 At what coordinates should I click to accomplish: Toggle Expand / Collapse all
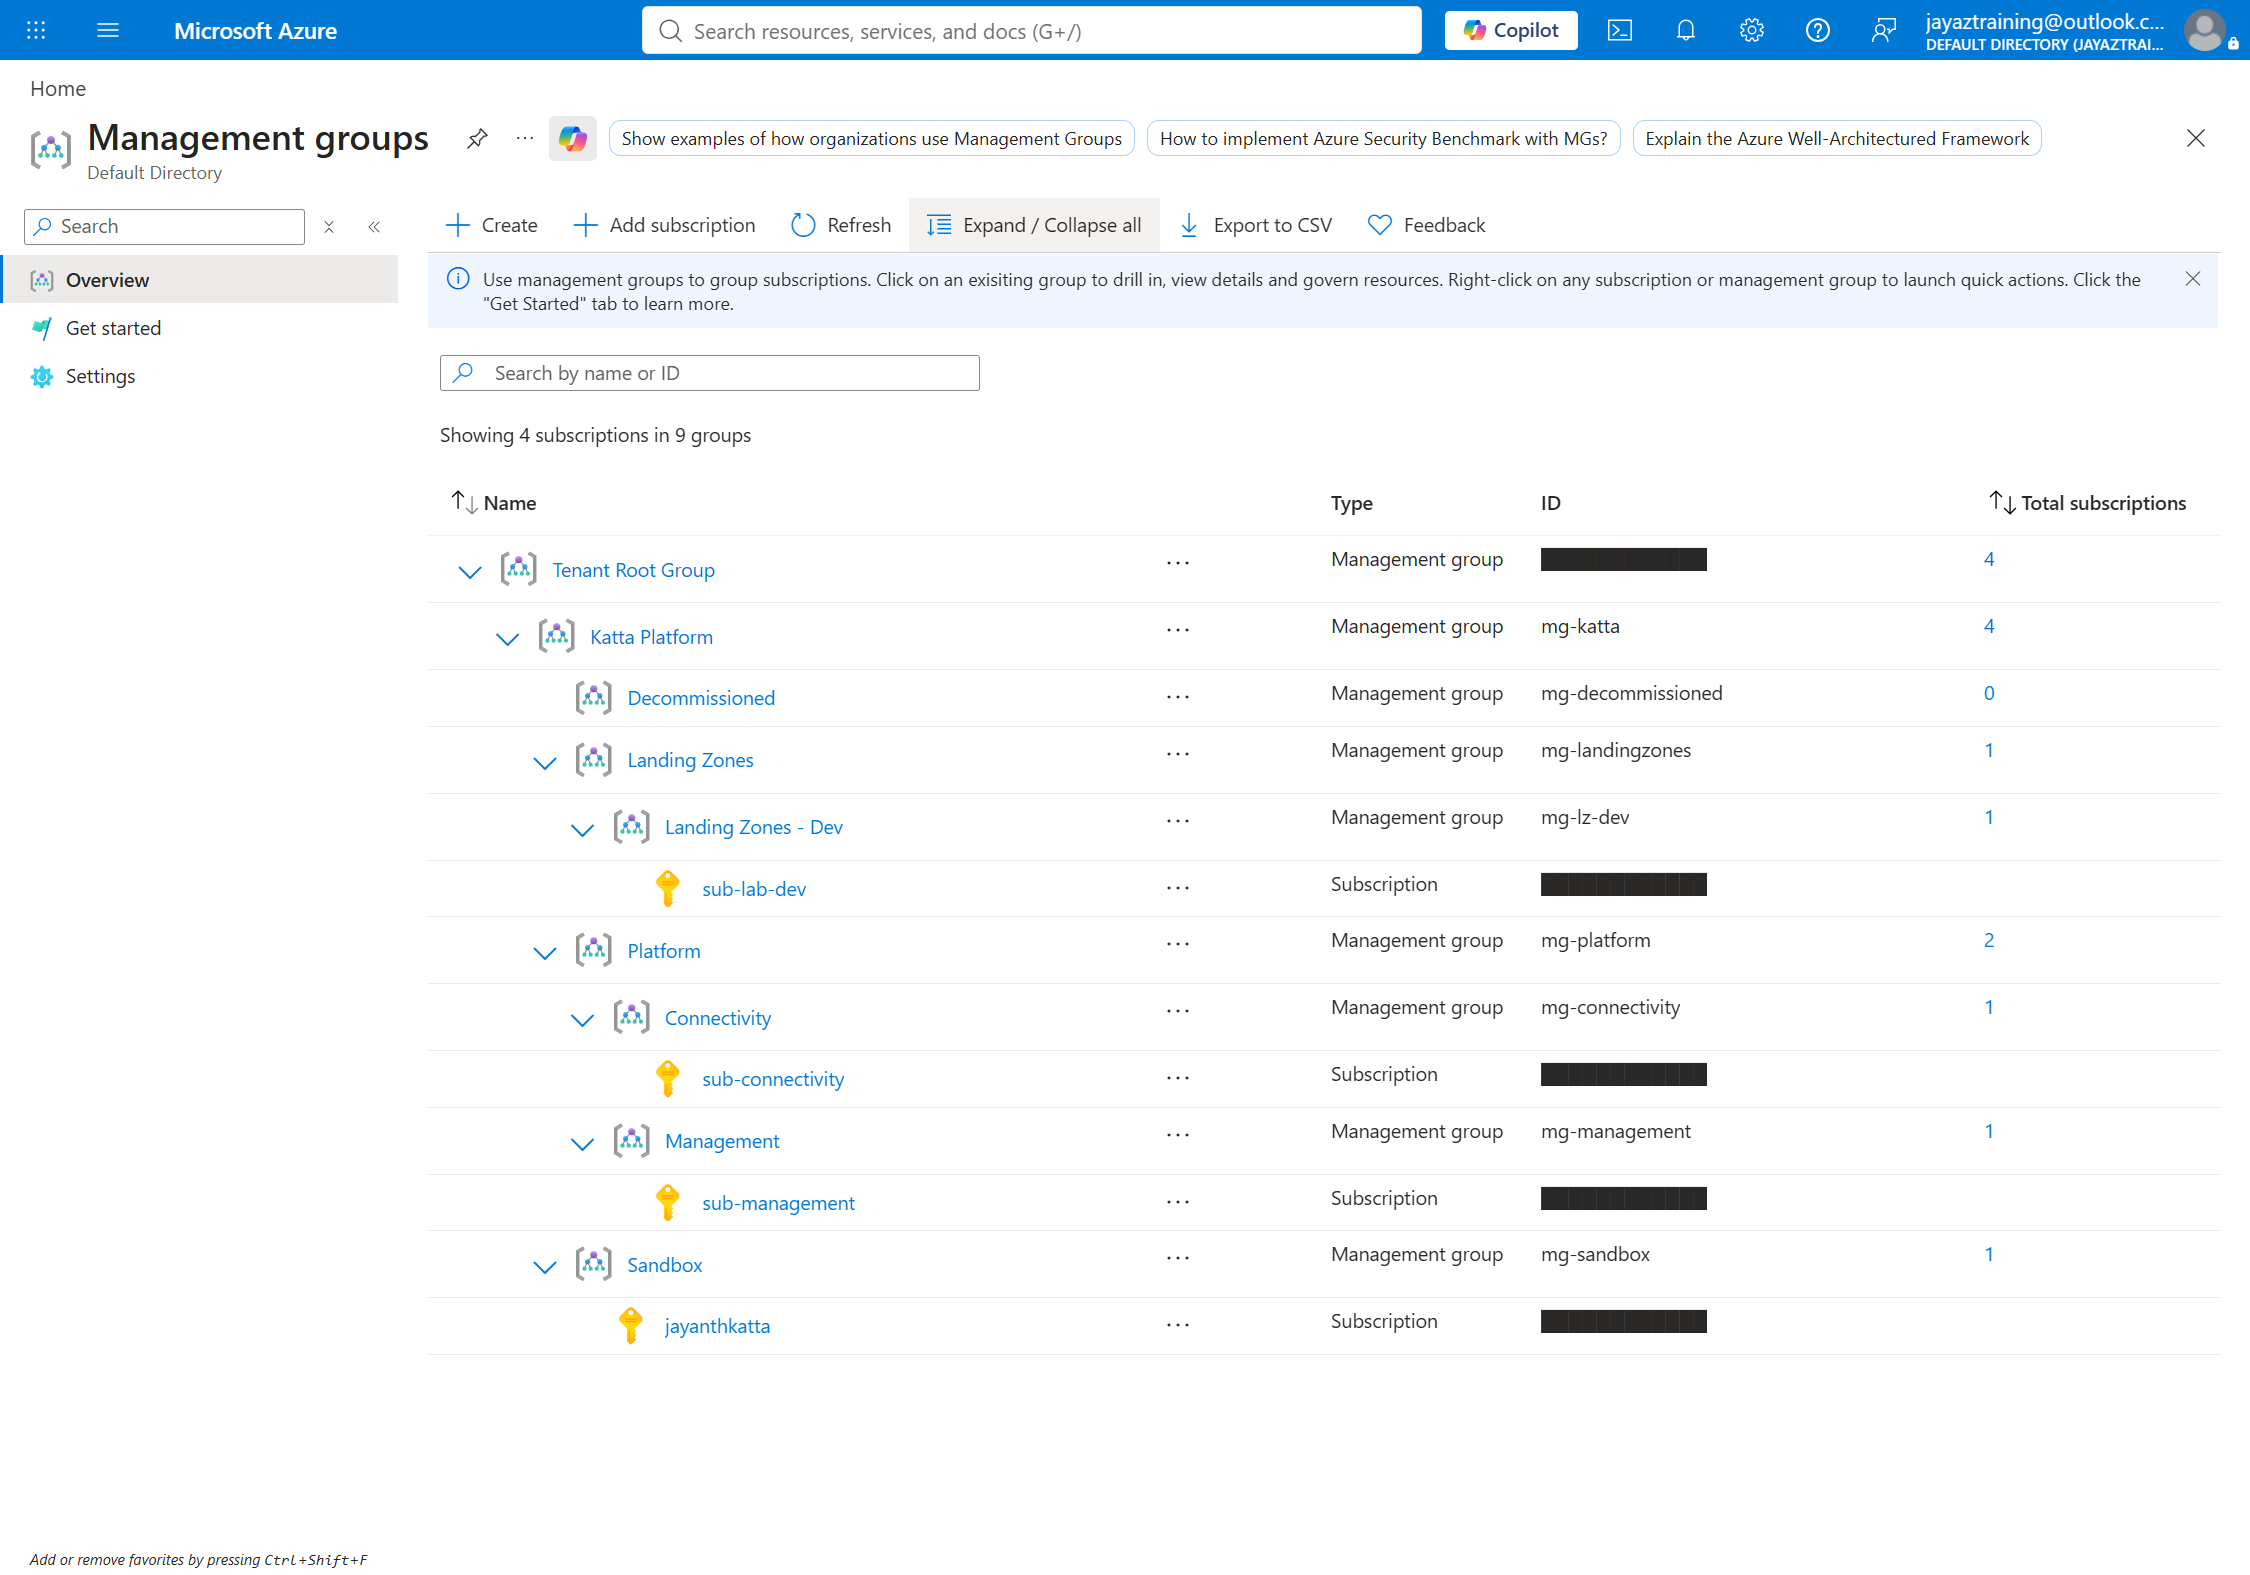[x=1034, y=225]
